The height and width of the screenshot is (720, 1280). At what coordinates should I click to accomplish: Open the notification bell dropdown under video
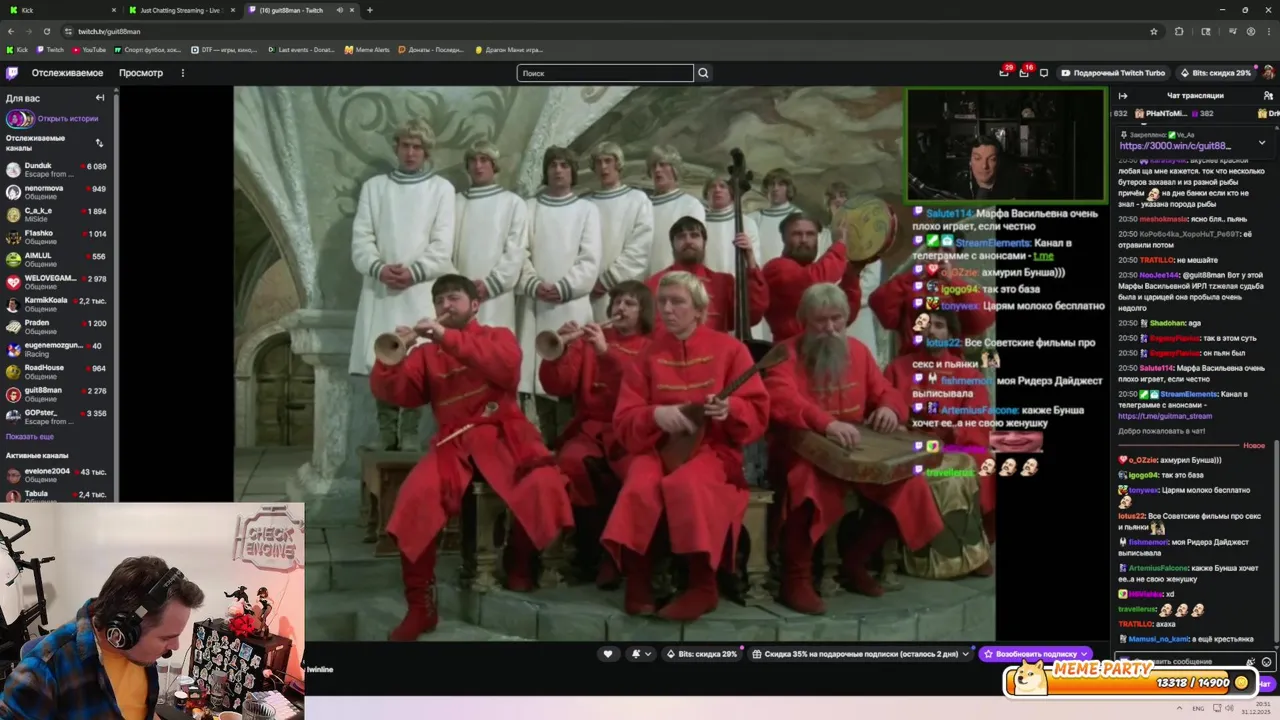click(x=640, y=654)
